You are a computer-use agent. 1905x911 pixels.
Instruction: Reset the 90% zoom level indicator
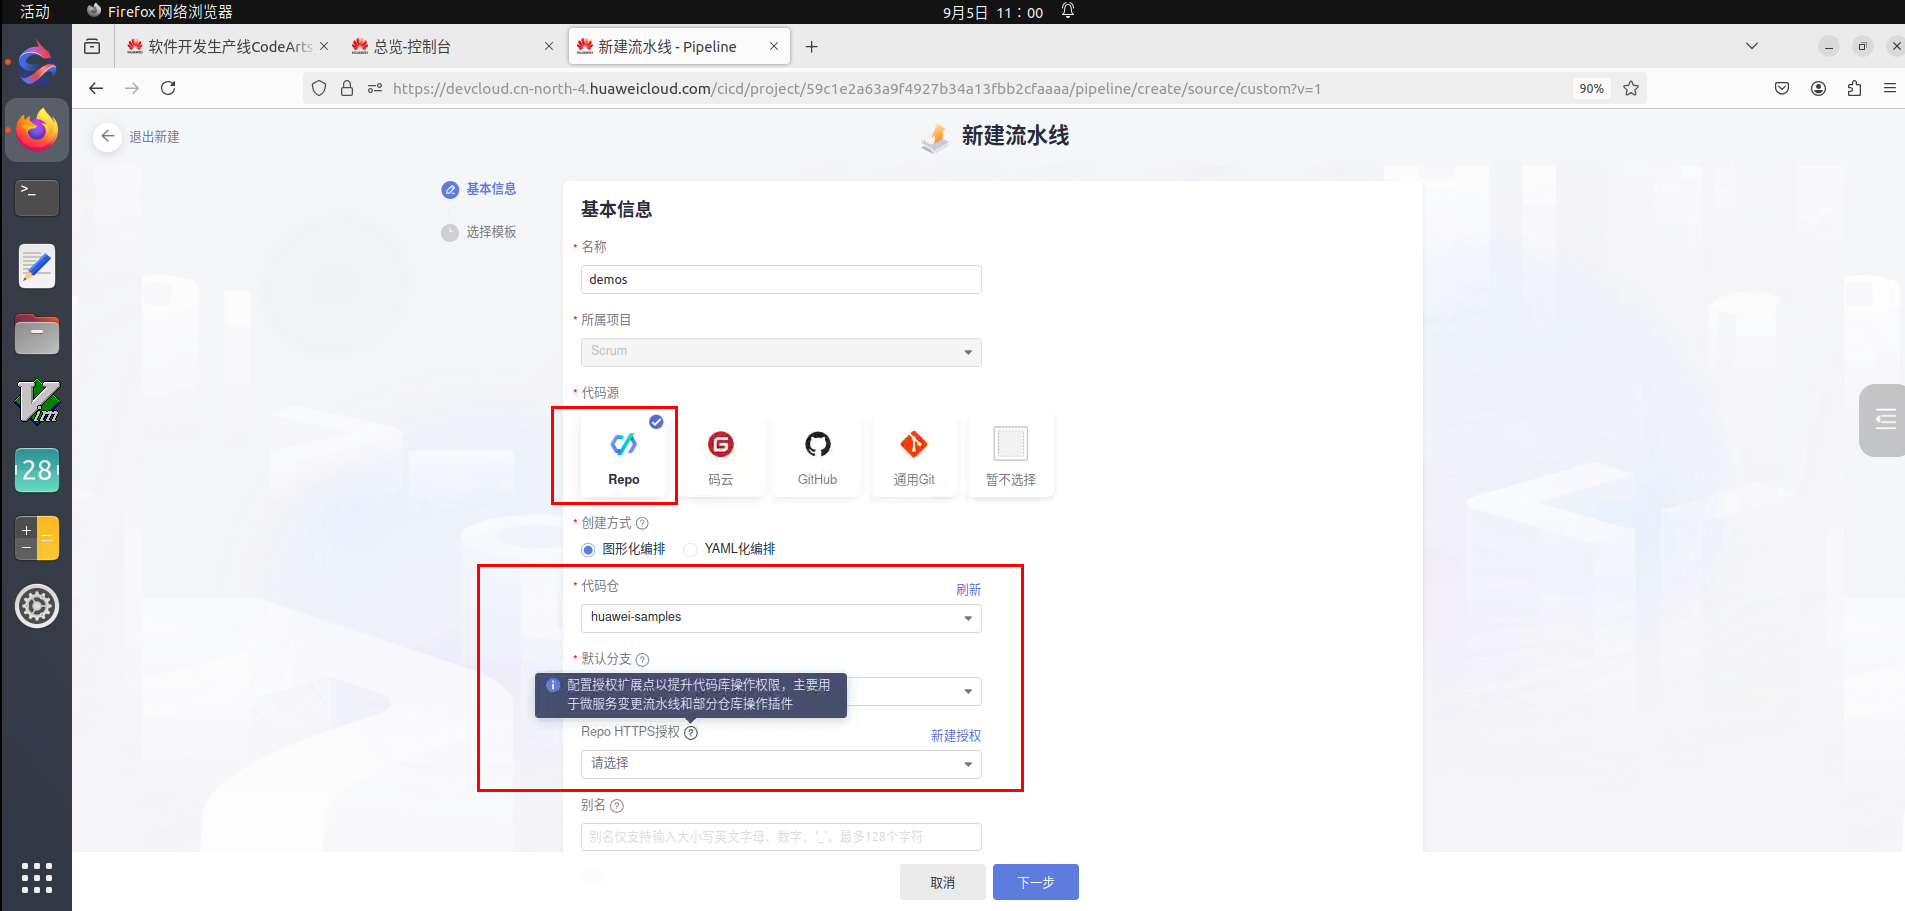click(x=1591, y=88)
